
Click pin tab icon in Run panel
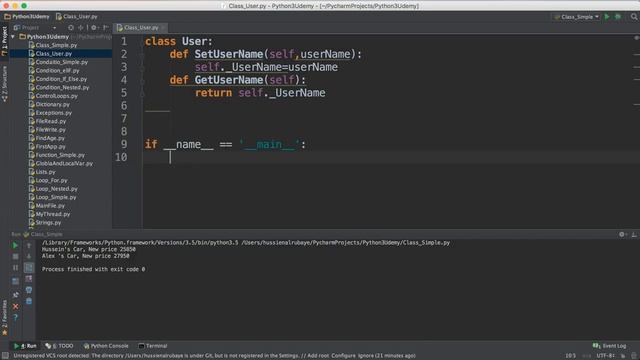[x=15, y=295]
